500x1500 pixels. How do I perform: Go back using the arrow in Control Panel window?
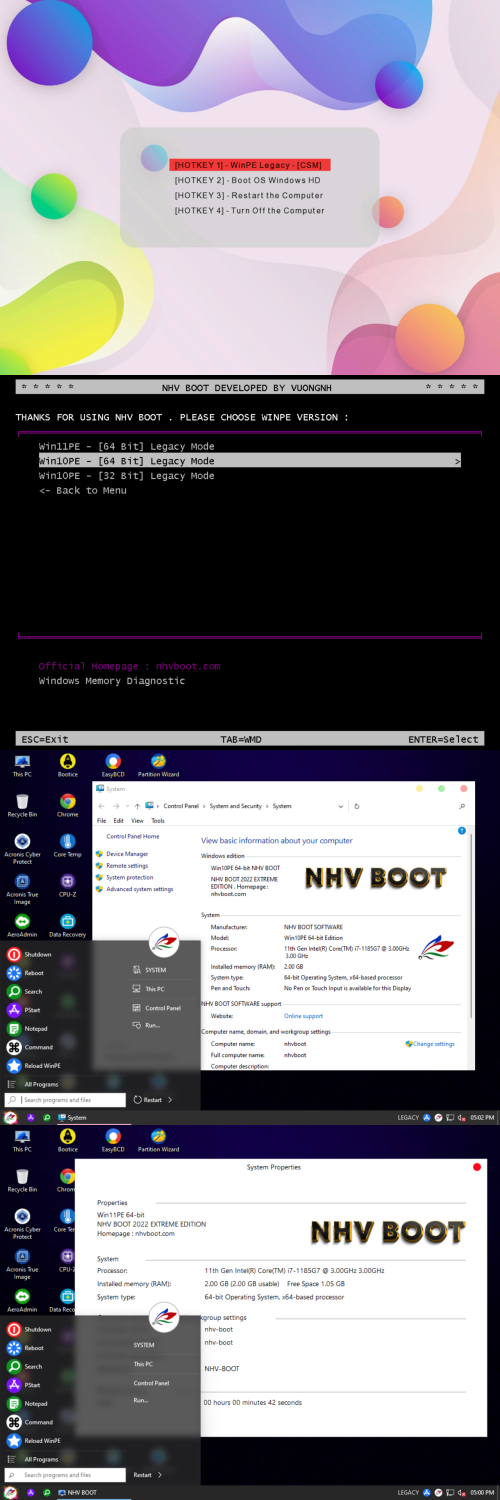pos(101,806)
